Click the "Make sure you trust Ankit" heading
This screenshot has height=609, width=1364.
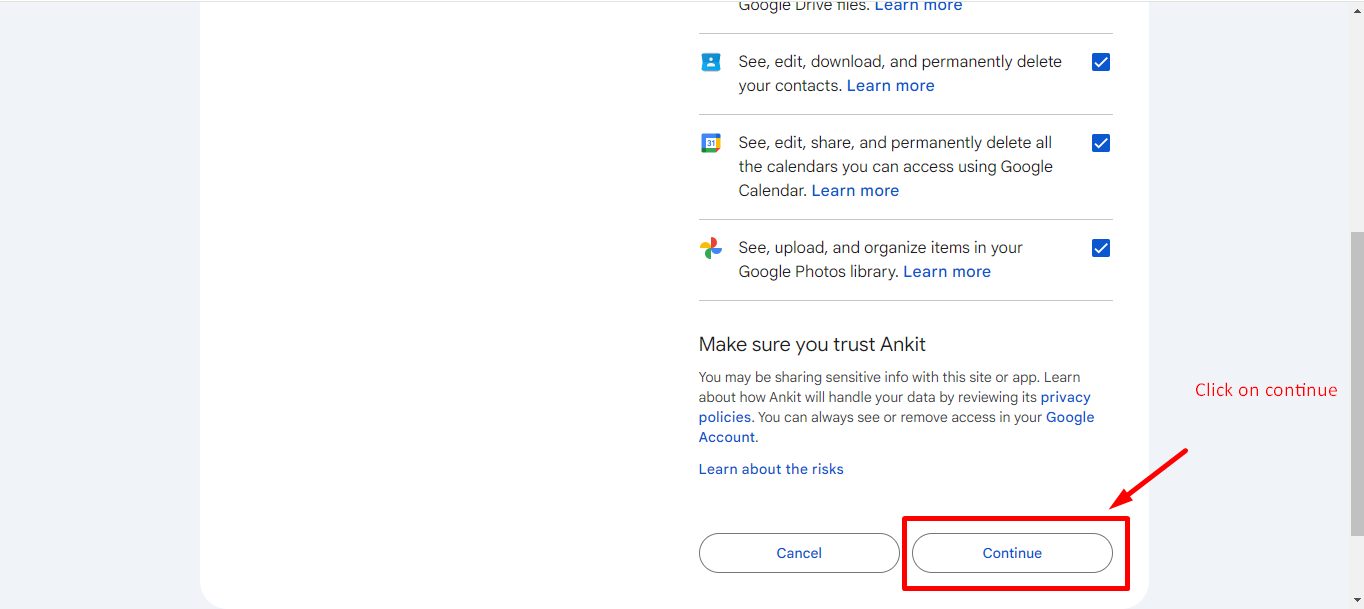tap(812, 345)
